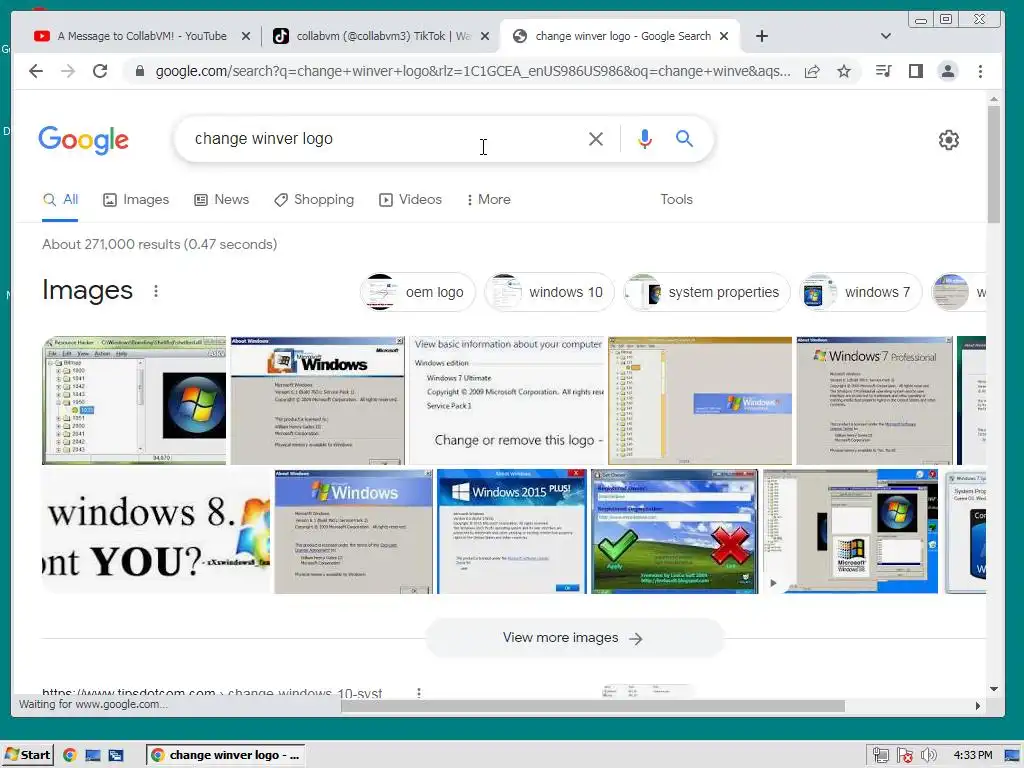The width and height of the screenshot is (1024, 768).
Task: Expand the tab search dropdown chevron
Action: (886, 36)
